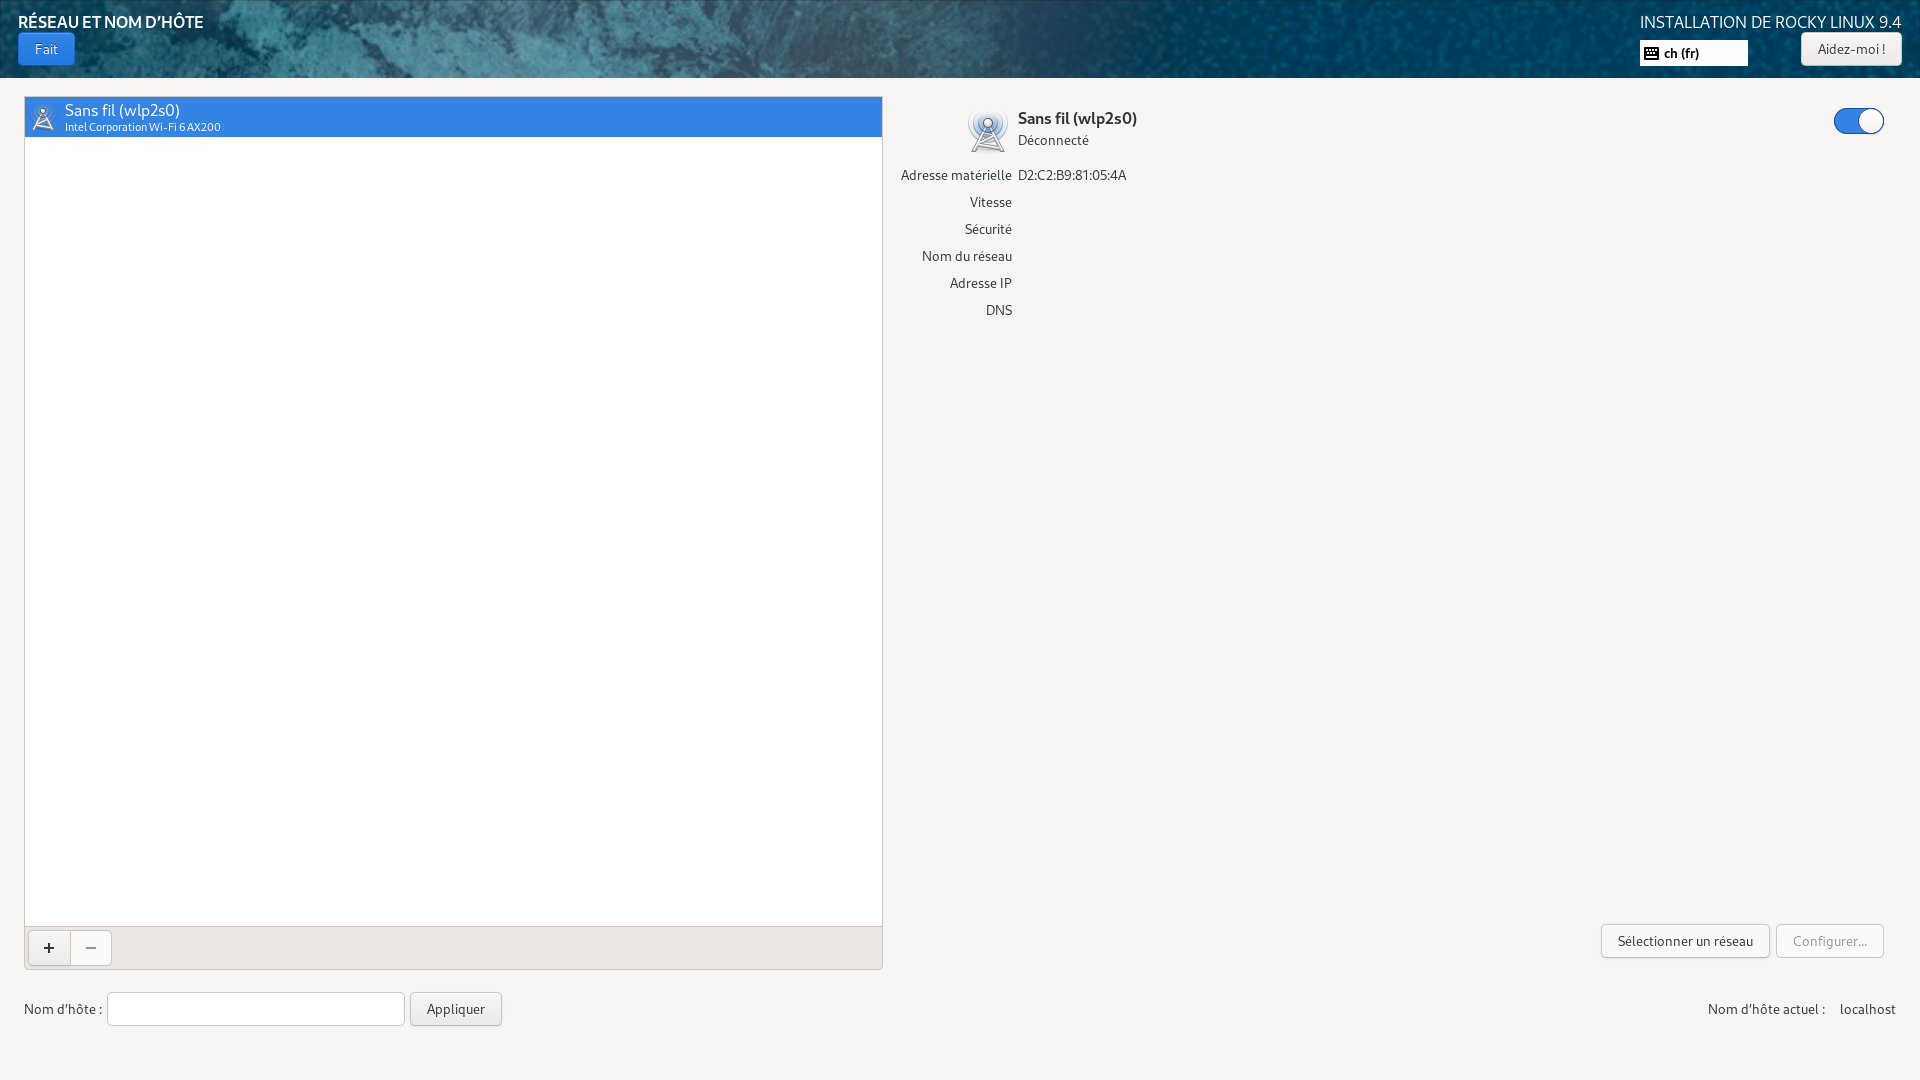1920x1080 pixels.
Task: Toggle the wireless connection switch off
Action: click(x=1857, y=120)
